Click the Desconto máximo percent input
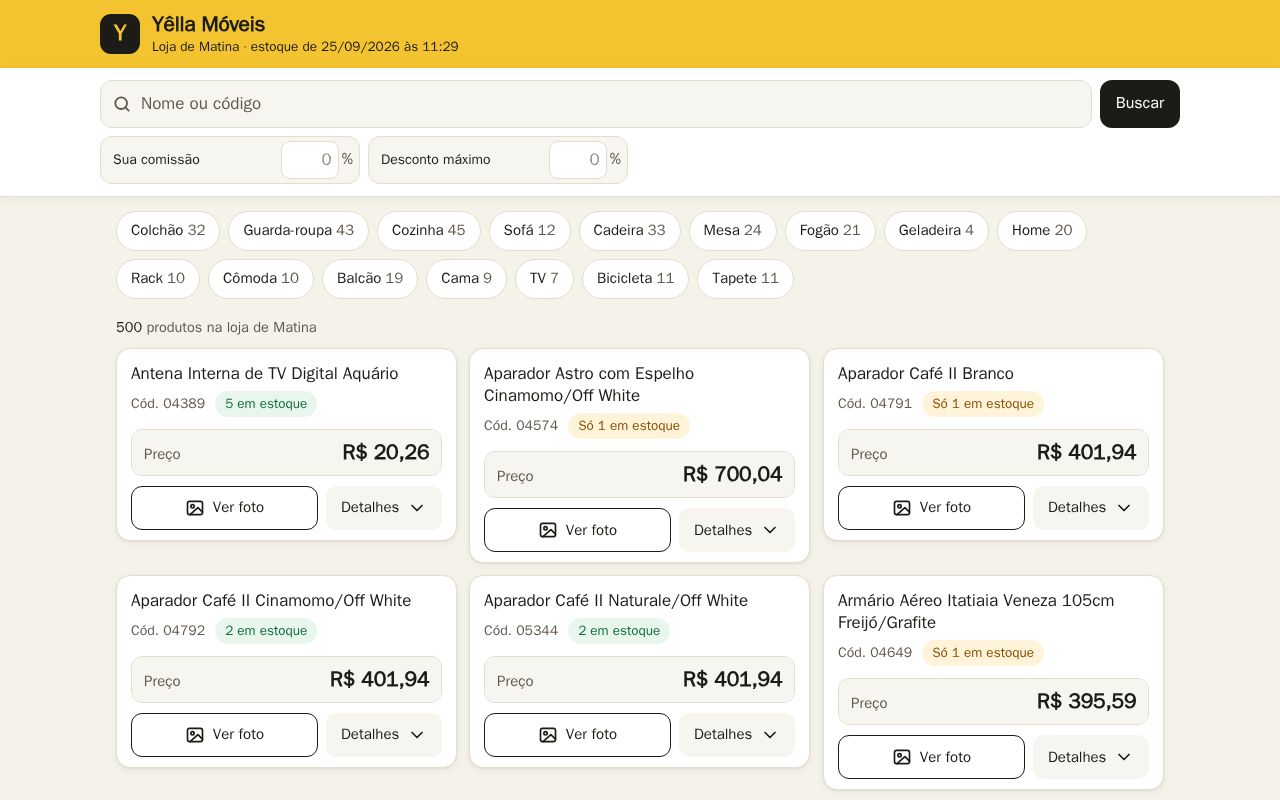The height and width of the screenshot is (800, 1280). pos(578,160)
